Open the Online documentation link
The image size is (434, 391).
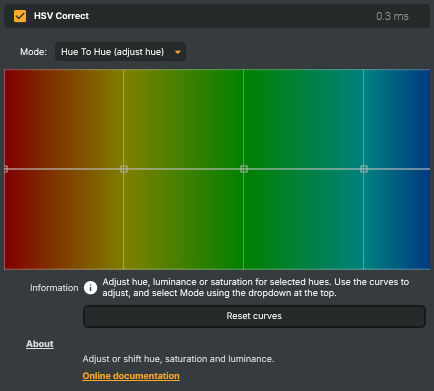[131, 376]
